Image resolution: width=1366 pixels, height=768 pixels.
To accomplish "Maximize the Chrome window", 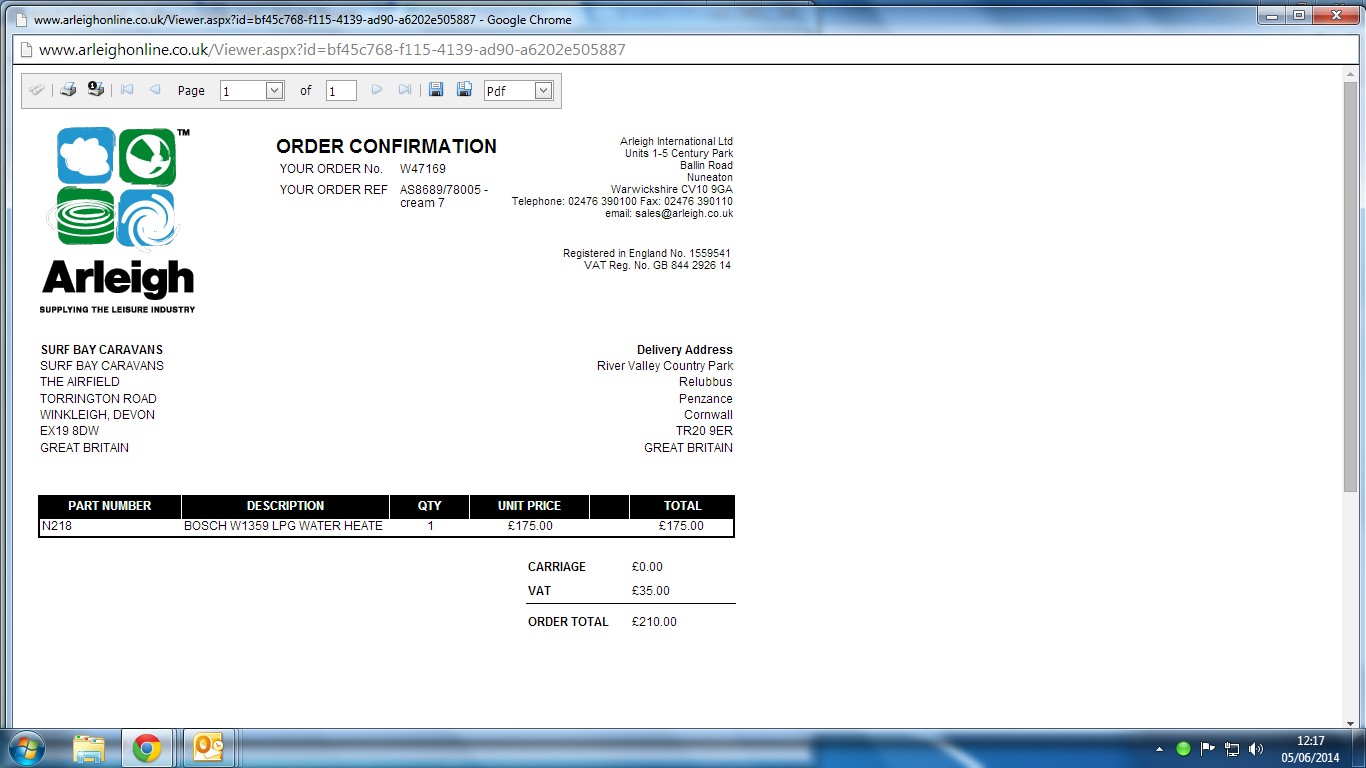I will click(x=1299, y=15).
